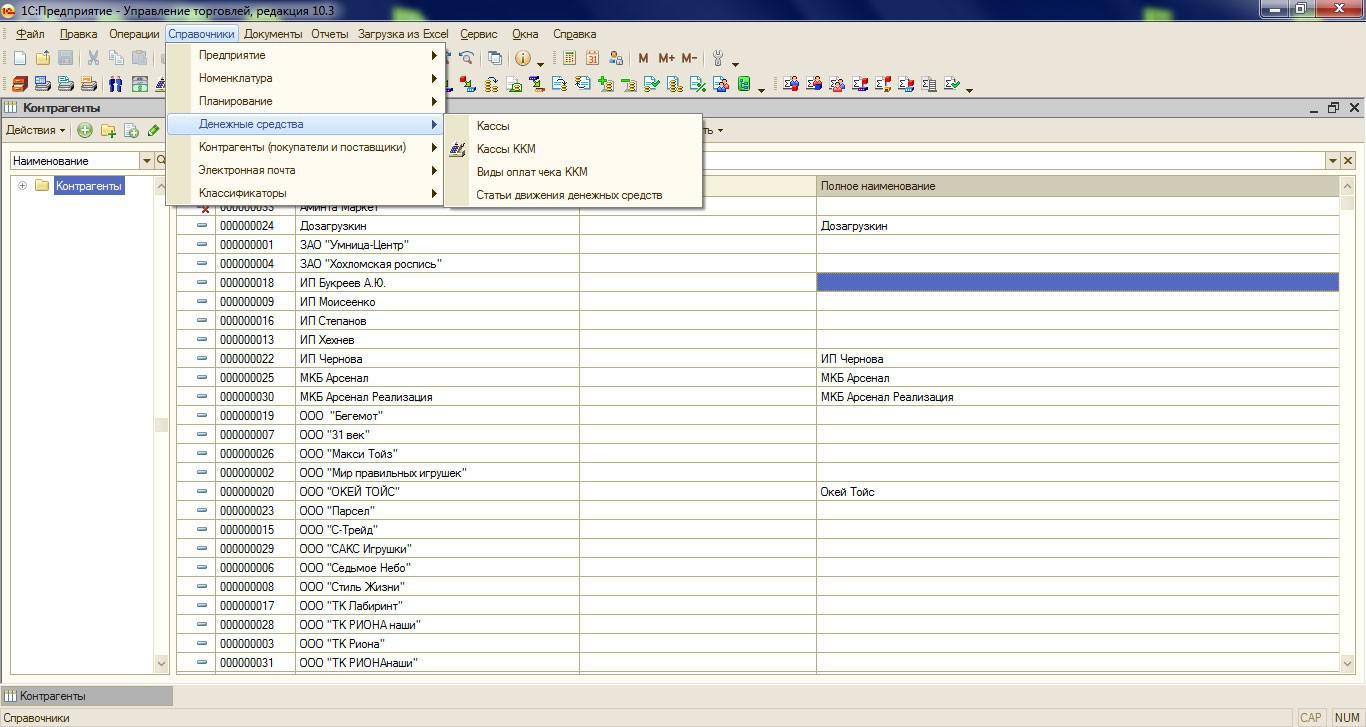The width and height of the screenshot is (1366, 727).
Task: Choose Статьи движения денежных средств menu entry
Action: click(569, 195)
